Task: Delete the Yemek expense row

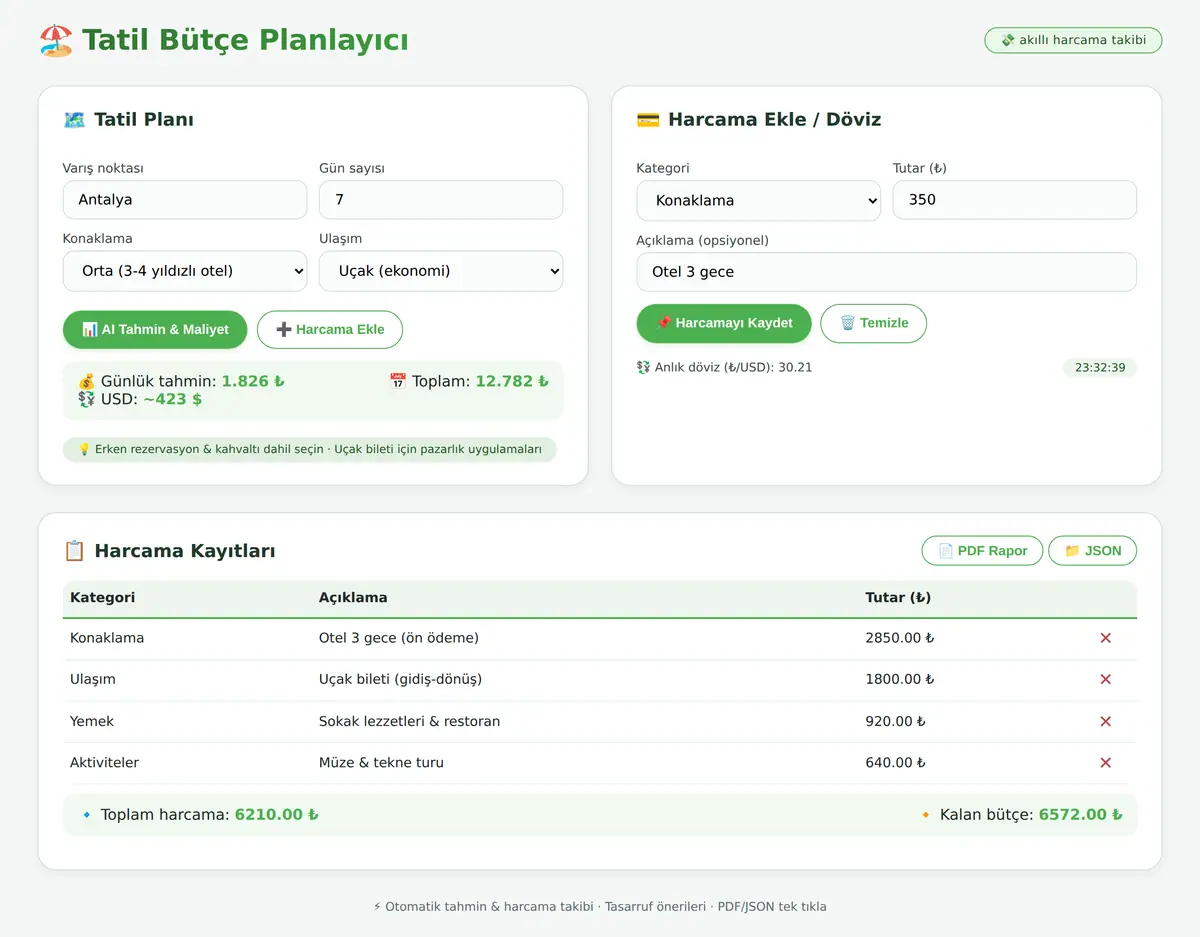Action: (x=1105, y=721)
